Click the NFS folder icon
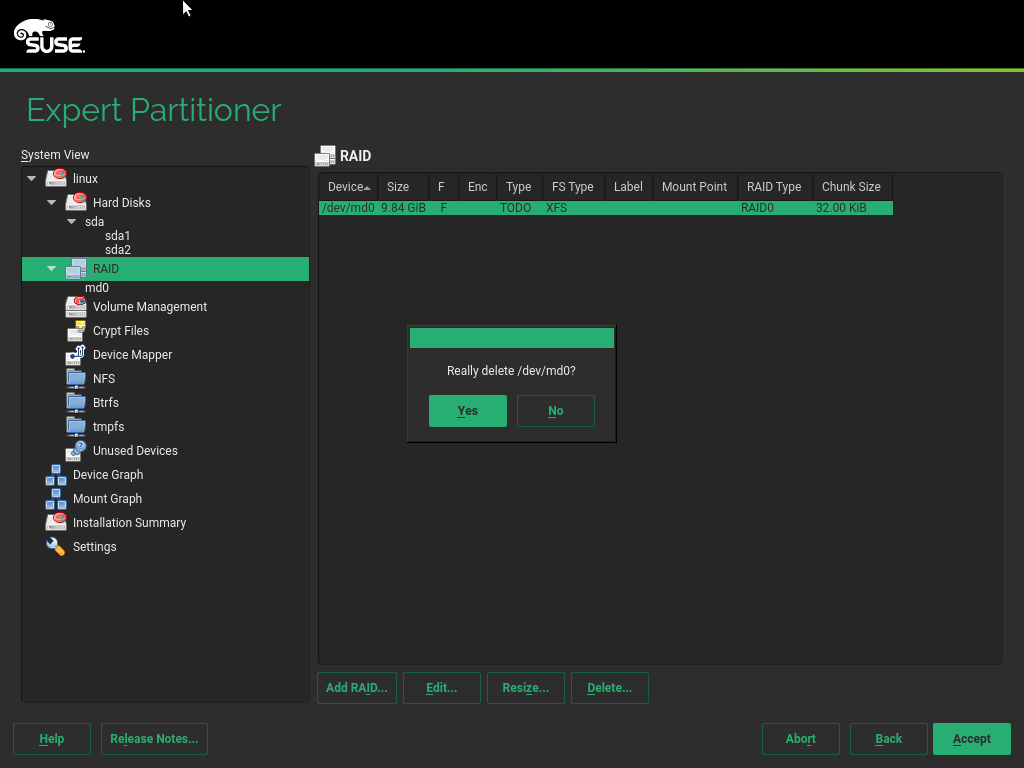The image size is (1024, 768). click(76, 378)
